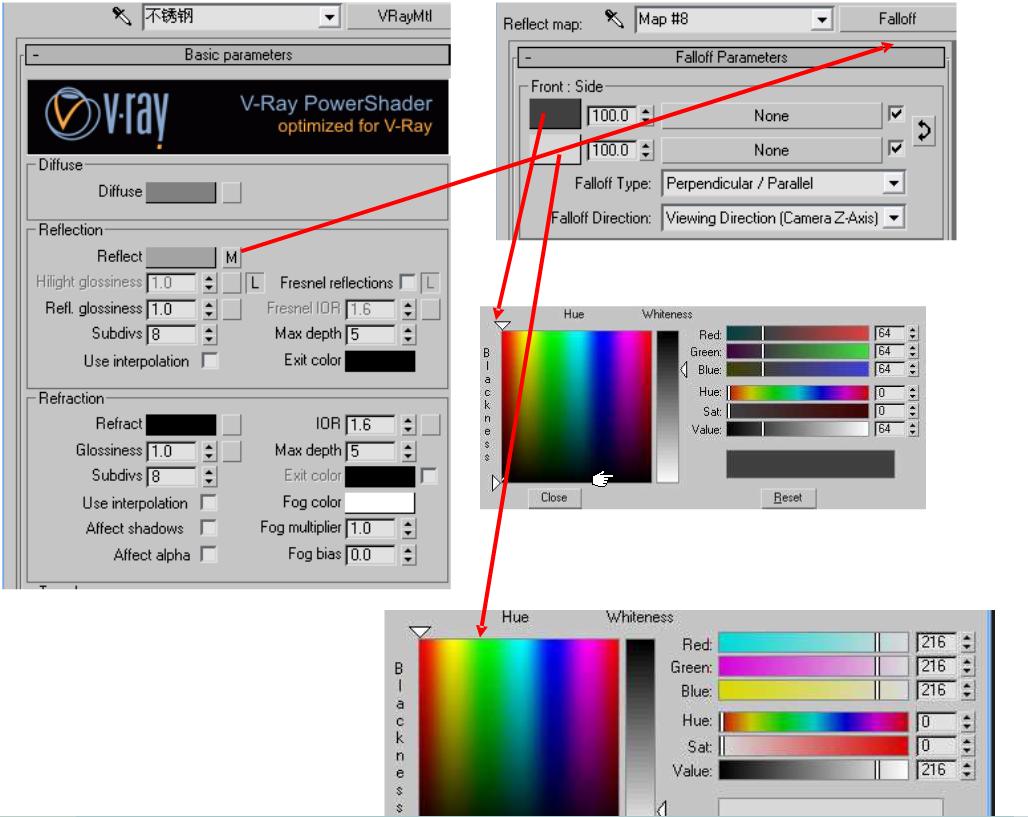
Task: Click the Red slider in upper color selector
Action: 797,334
